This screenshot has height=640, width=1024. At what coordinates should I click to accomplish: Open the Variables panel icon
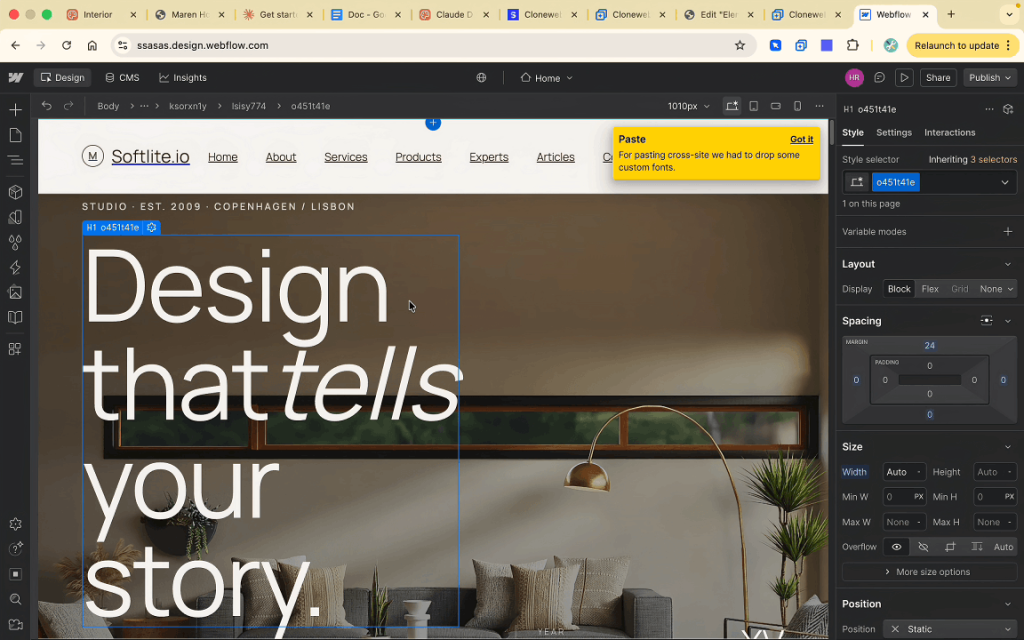tap(15, 217)
